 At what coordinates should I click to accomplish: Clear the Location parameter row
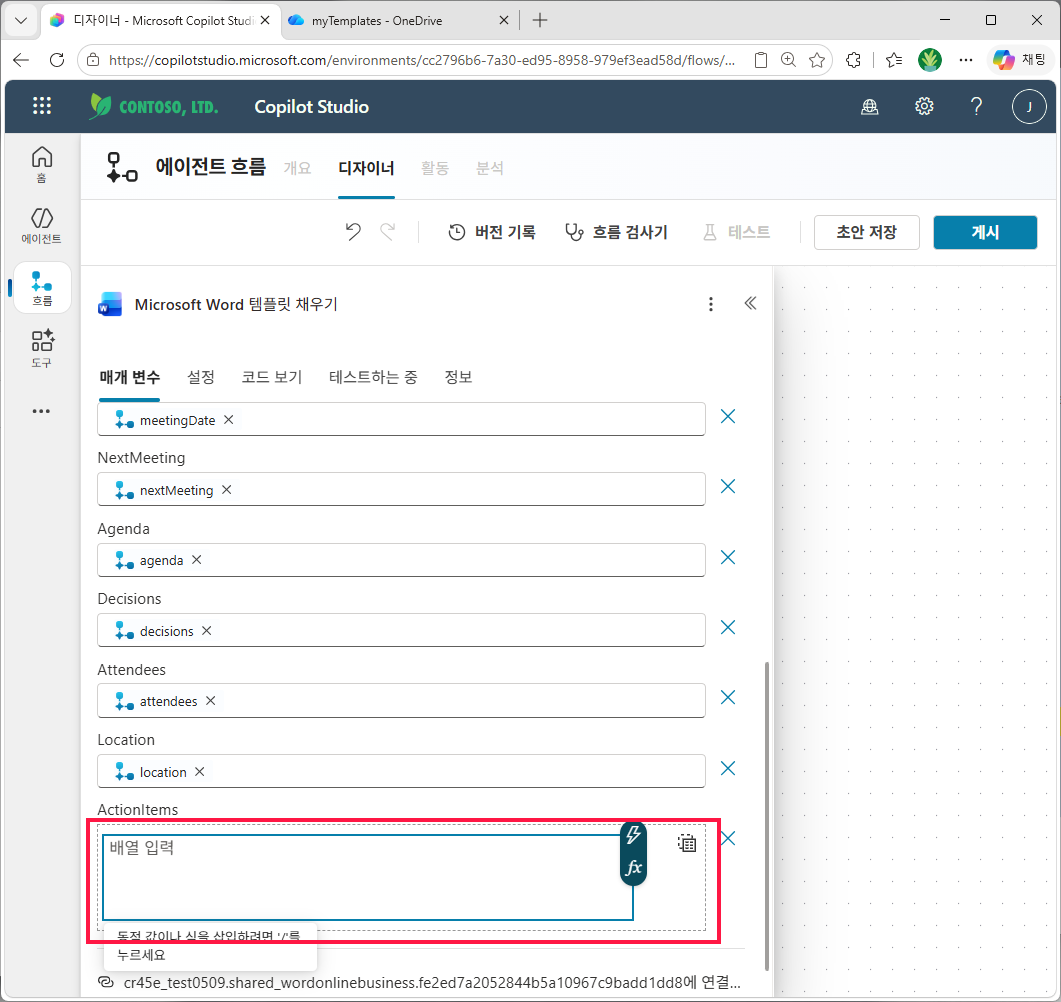pos(728,768)
